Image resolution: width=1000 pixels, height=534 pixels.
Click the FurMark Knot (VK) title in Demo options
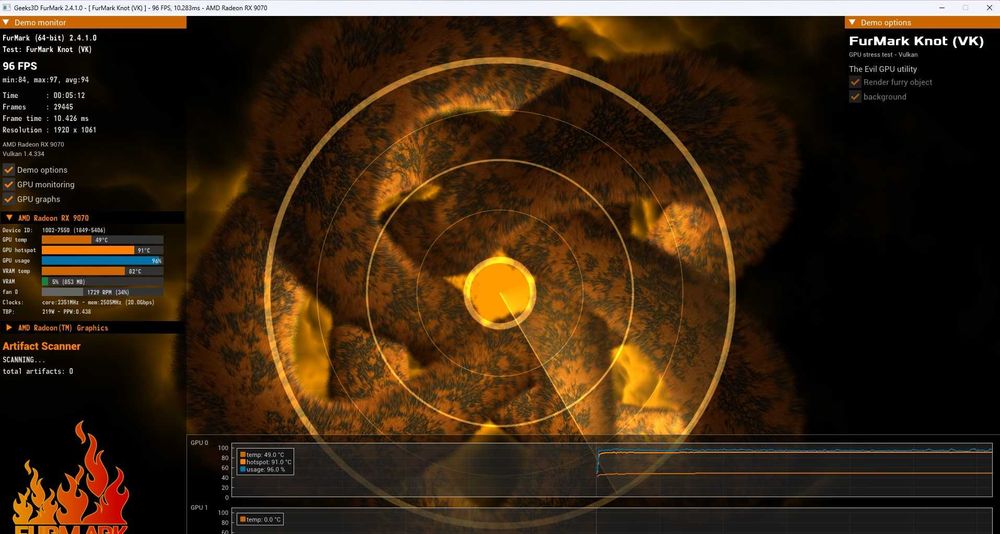tap(916, 41)
